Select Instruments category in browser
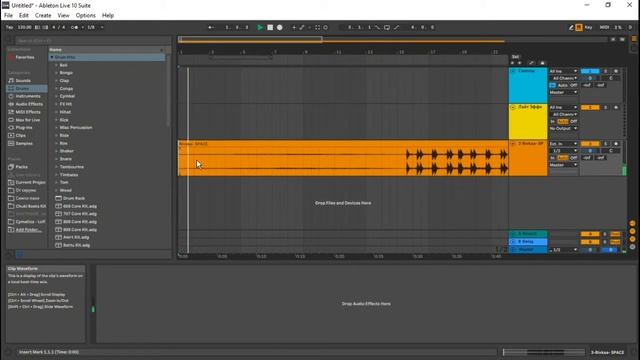640x360 pixels. pos(28,96)
